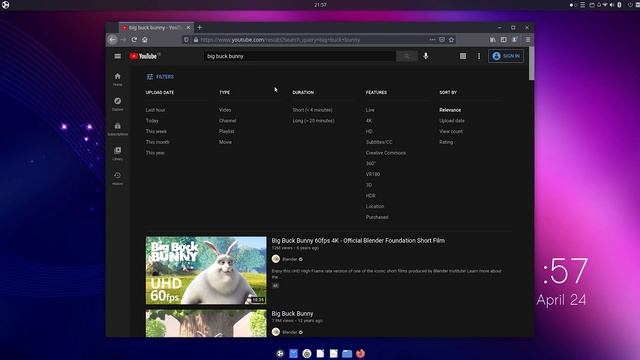
Task: Open the YouTube hamburger guide menu
Action: point(118,56)
